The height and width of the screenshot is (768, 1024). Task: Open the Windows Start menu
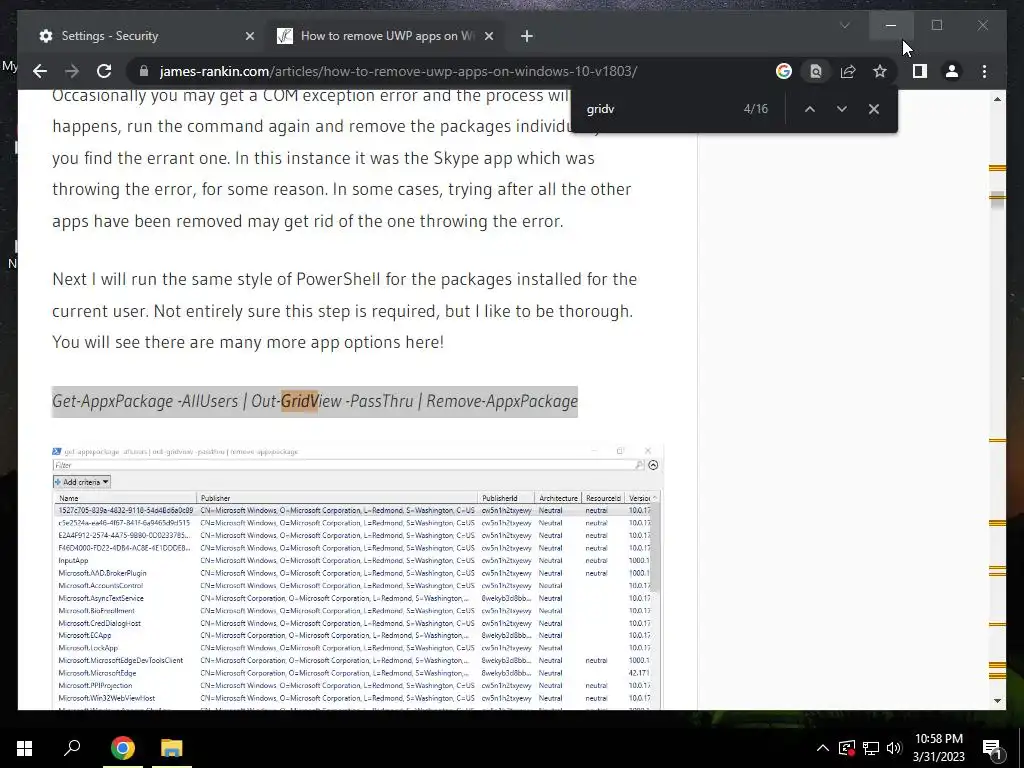[24, 748]
